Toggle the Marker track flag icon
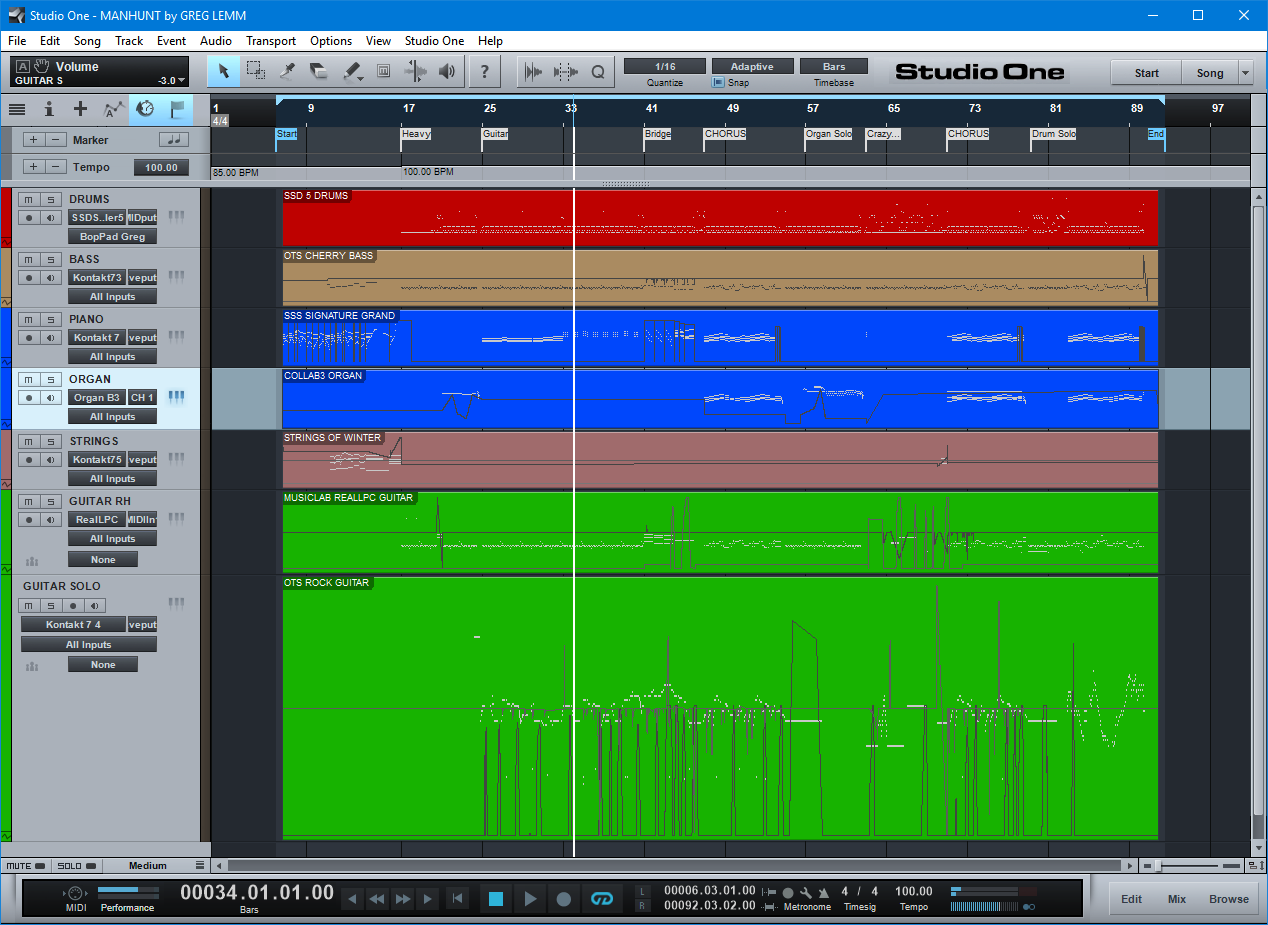This screenshot has height=925, width=1268. coord(177,109)
